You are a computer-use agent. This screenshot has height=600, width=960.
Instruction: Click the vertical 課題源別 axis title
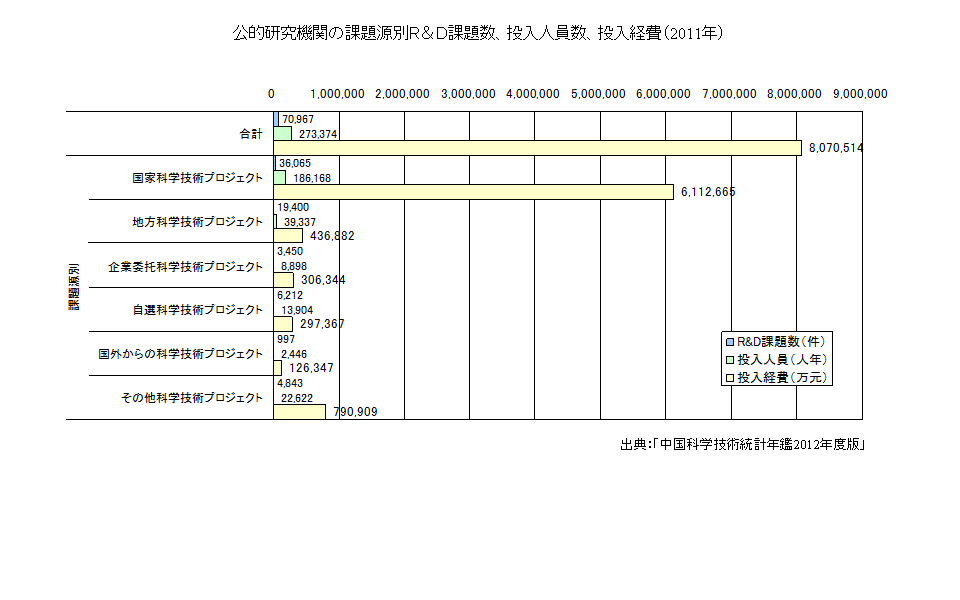[74, 288]
